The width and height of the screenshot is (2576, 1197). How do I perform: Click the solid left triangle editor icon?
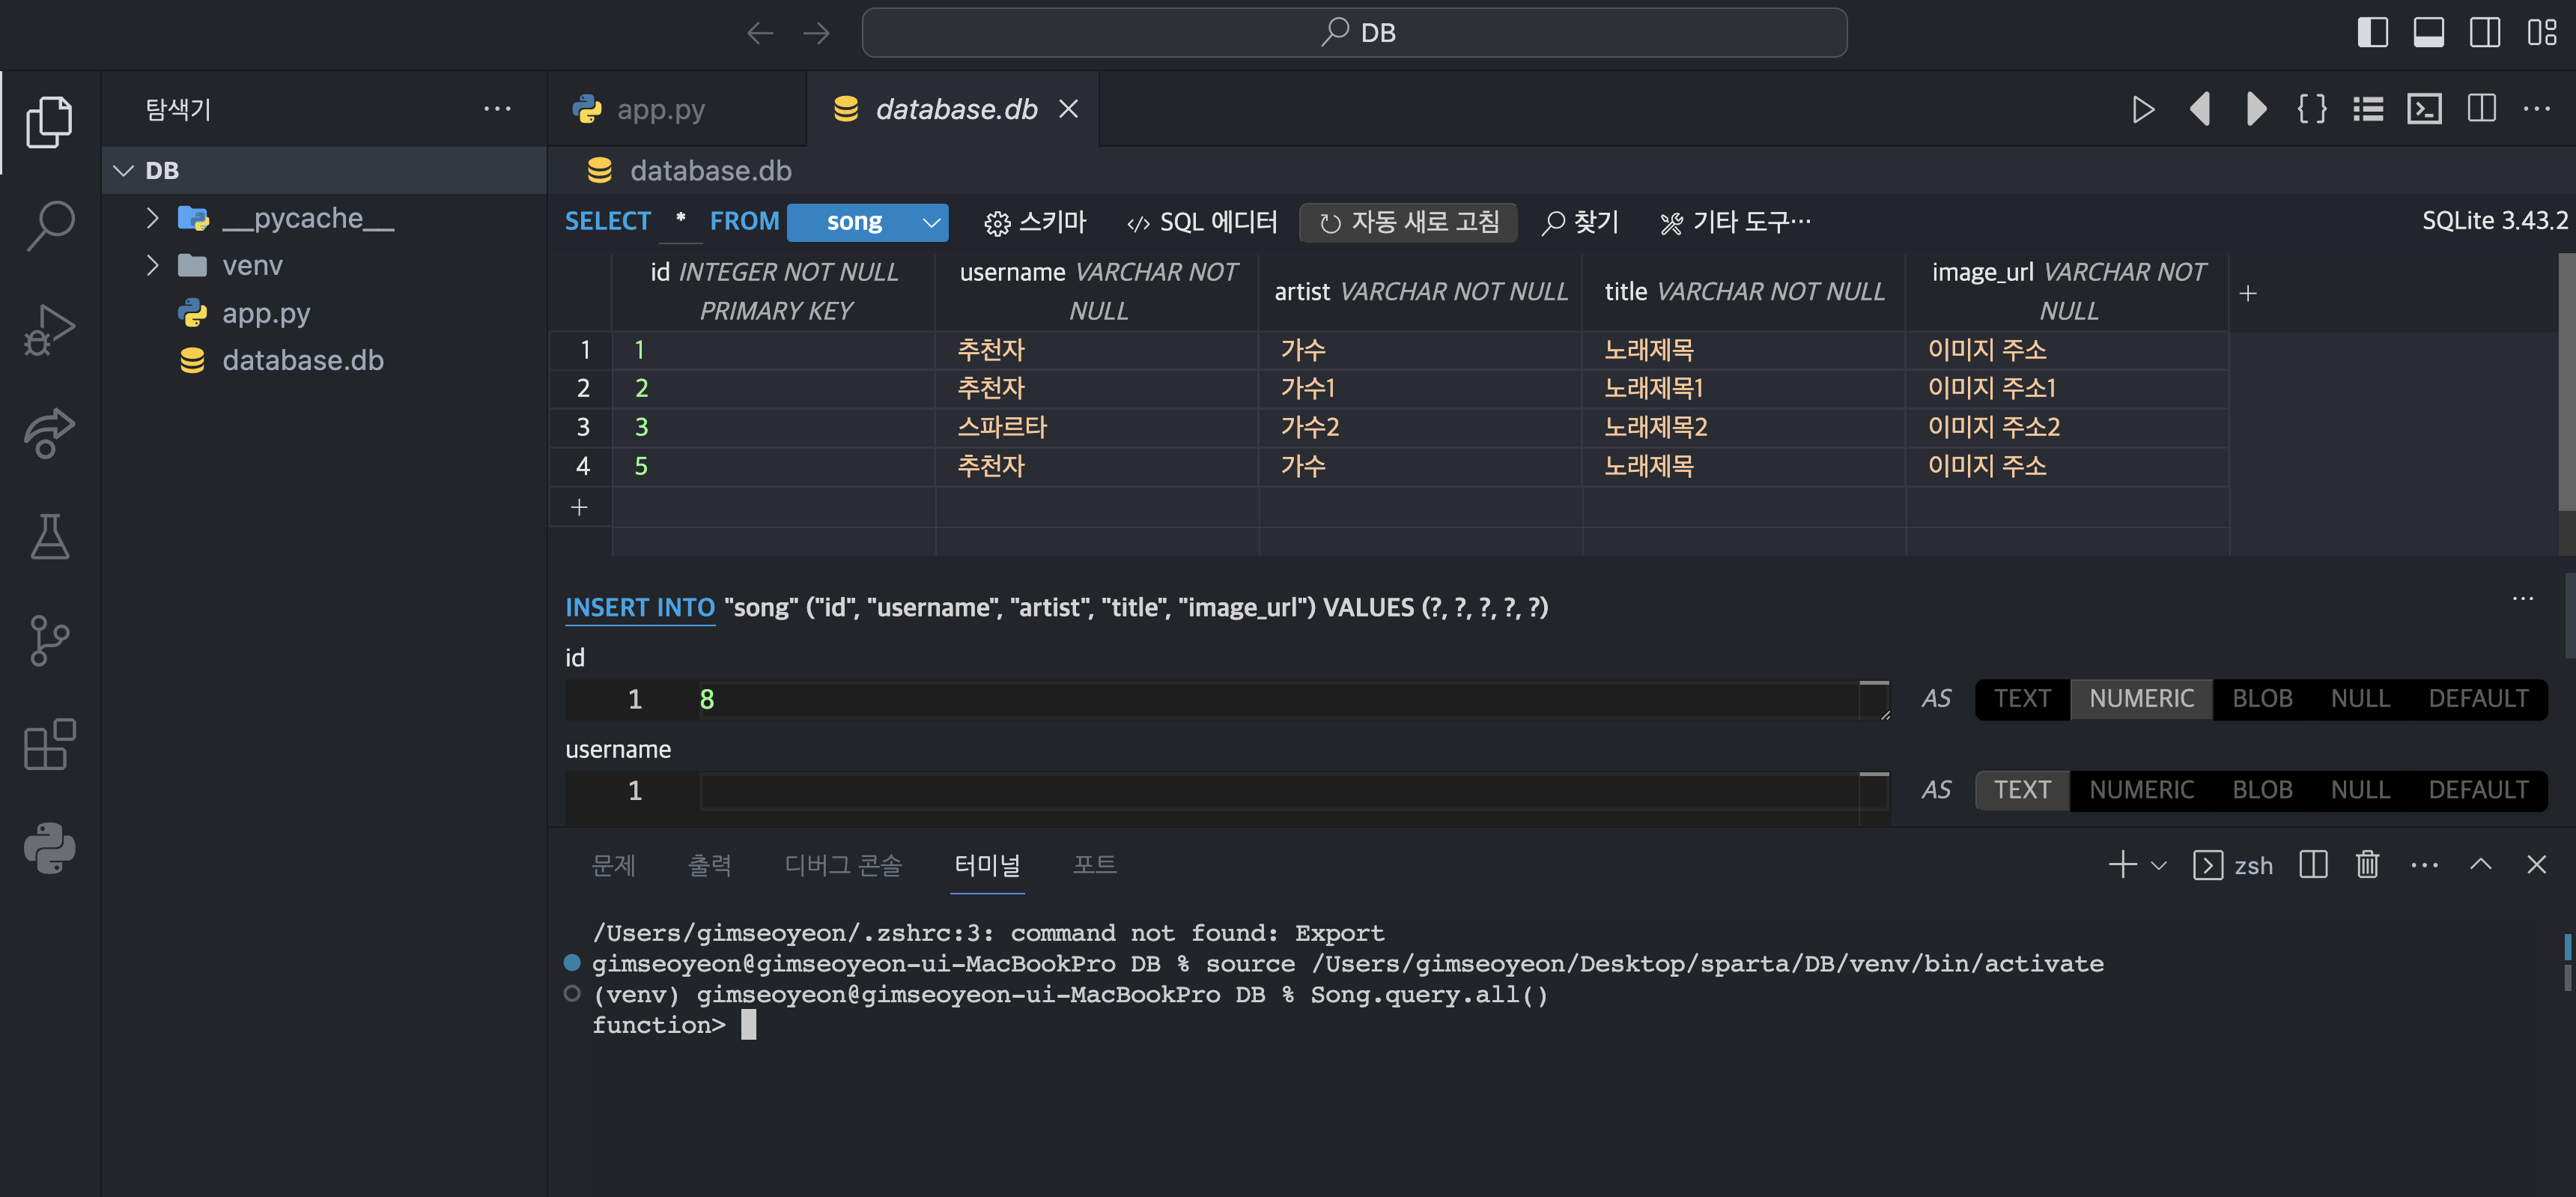click(x=2200, y=109)
